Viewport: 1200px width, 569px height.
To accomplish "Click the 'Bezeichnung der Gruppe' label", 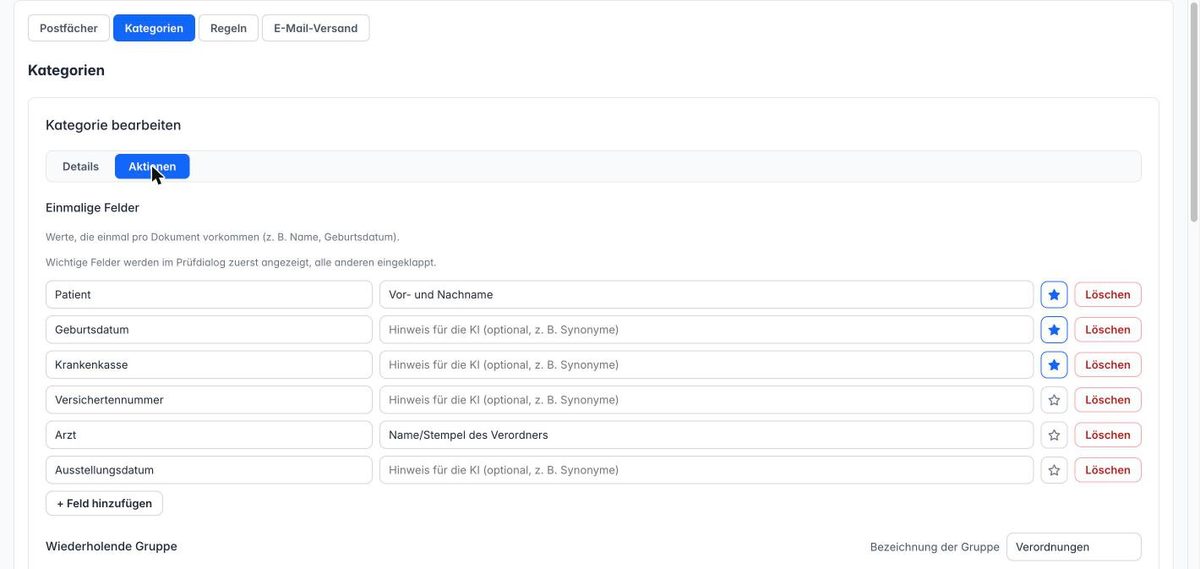I will click(x=935, y=547).
